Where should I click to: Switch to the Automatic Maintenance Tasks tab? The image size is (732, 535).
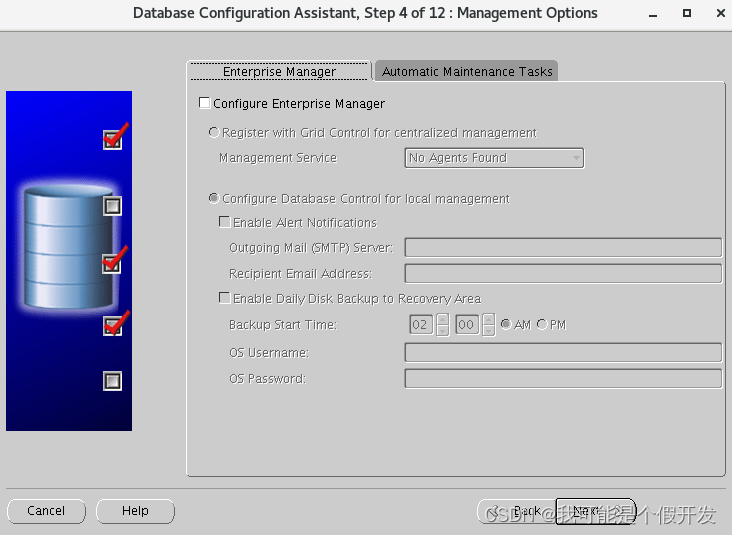tap(466, 71)
